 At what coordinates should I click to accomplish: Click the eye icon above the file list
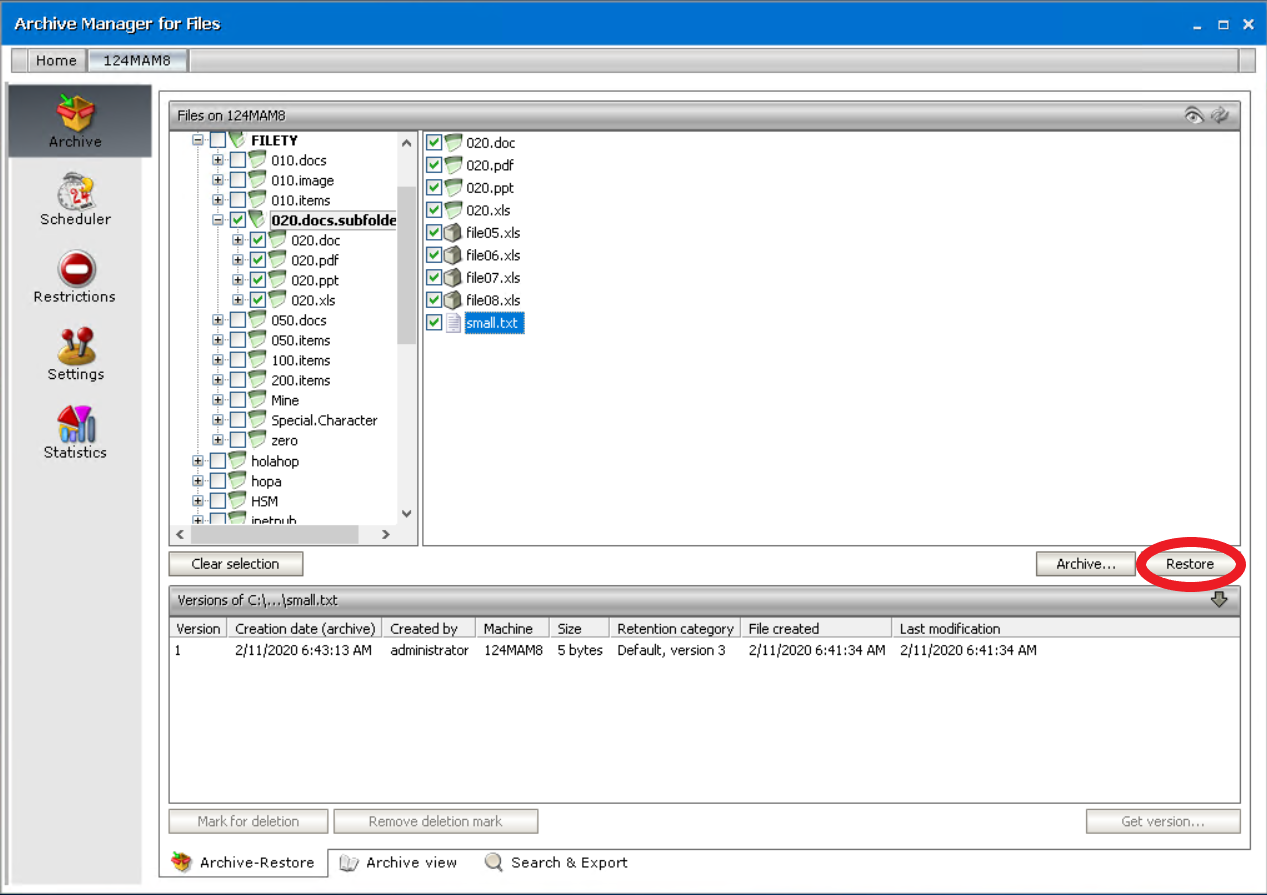(1195, 114)
